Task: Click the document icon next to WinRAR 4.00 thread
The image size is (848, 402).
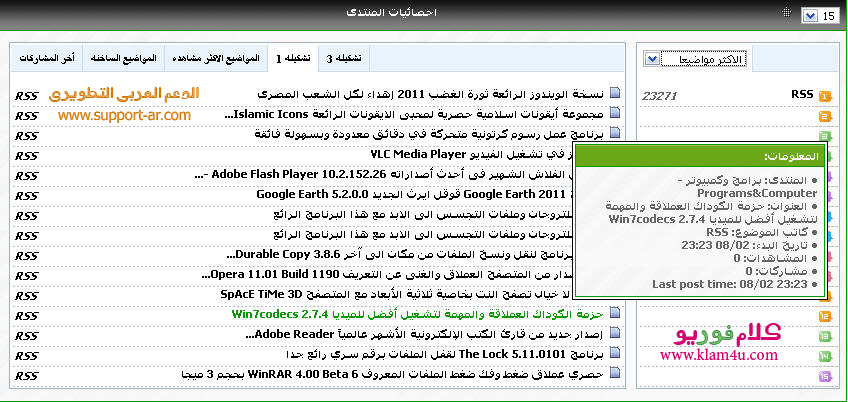Action: [615, 375]
